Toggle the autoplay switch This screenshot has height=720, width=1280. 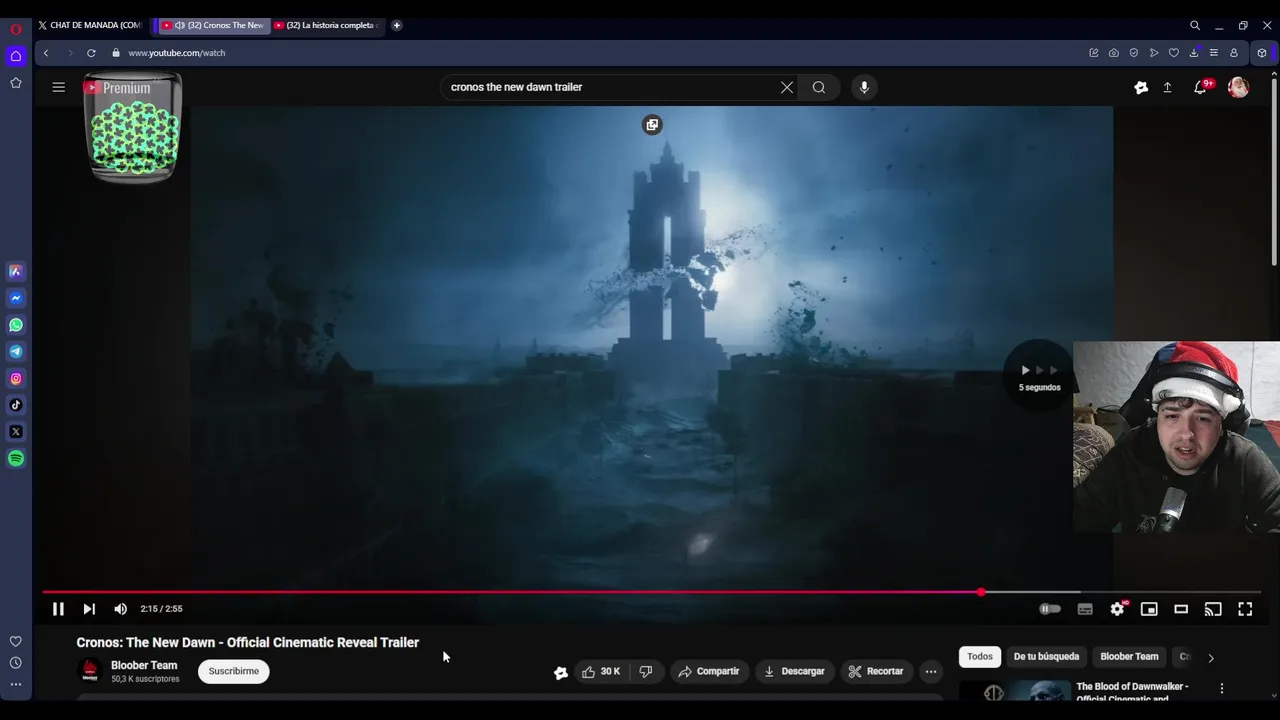click(1050, 609)
